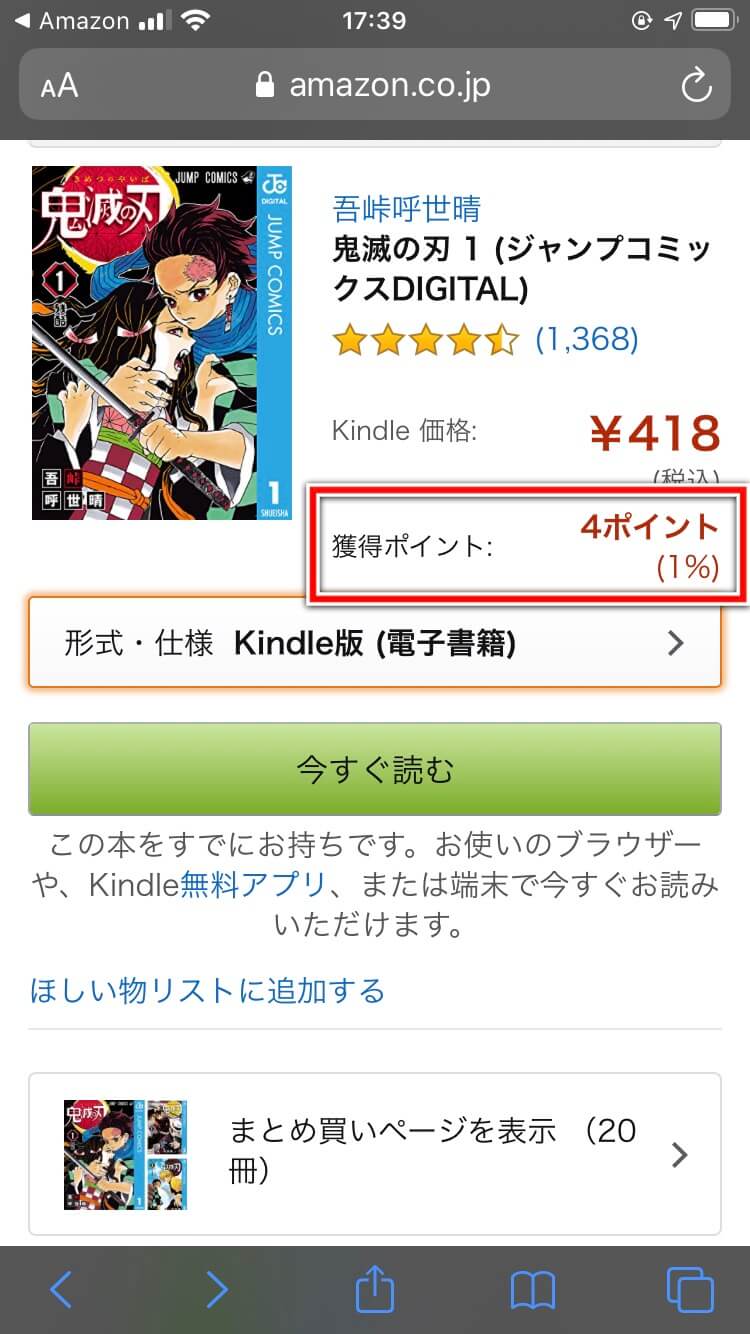The width and height of the screenshot is (750, 1334).
Task: Open author link 吾峠呼世晴
Action: coord(406,208)
